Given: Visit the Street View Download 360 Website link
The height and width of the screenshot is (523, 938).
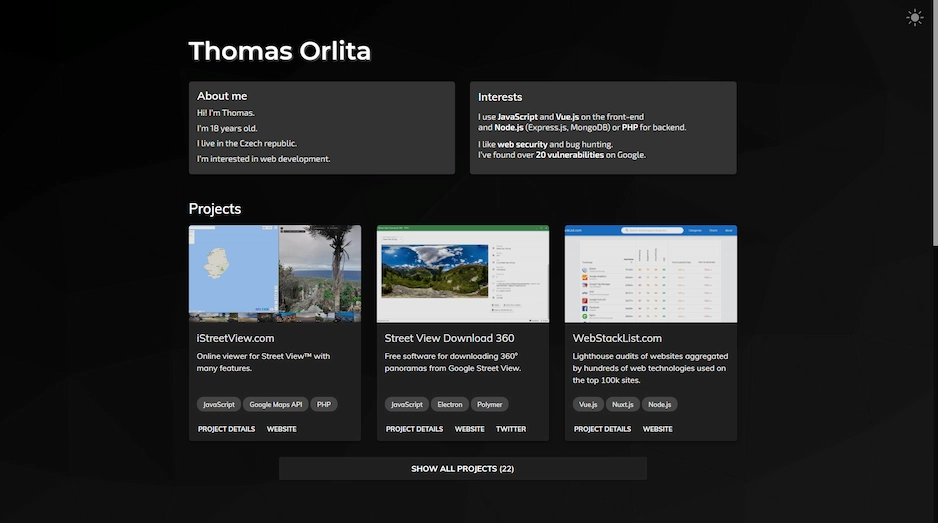Looking at the screenshot, I should (469, 429).
